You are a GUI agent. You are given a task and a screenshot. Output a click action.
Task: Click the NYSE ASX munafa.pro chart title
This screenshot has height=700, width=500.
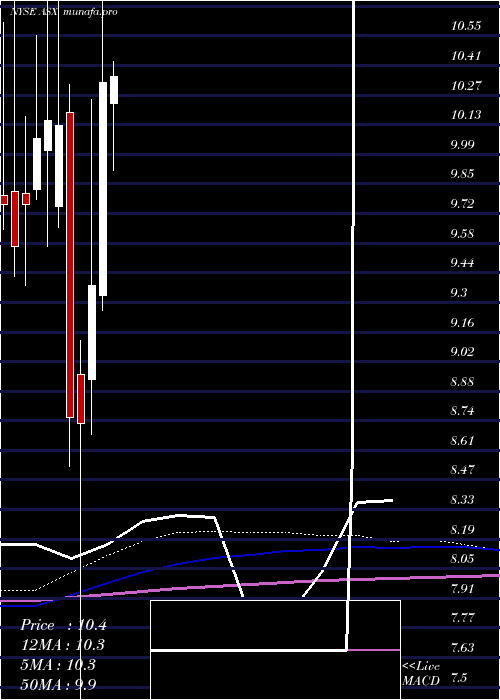[x=64, y=12]
